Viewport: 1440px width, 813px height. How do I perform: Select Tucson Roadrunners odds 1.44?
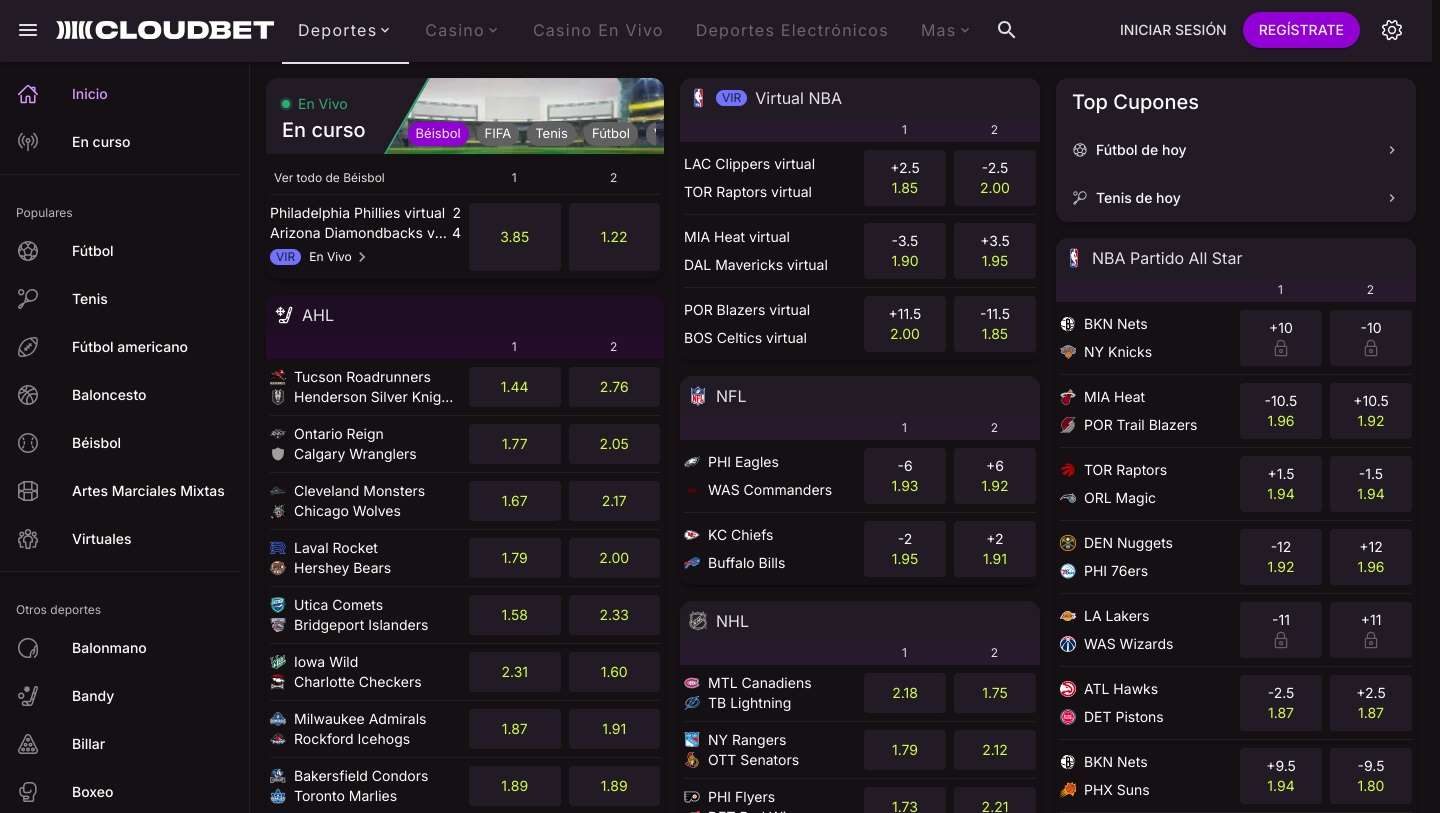click(514, 387)
